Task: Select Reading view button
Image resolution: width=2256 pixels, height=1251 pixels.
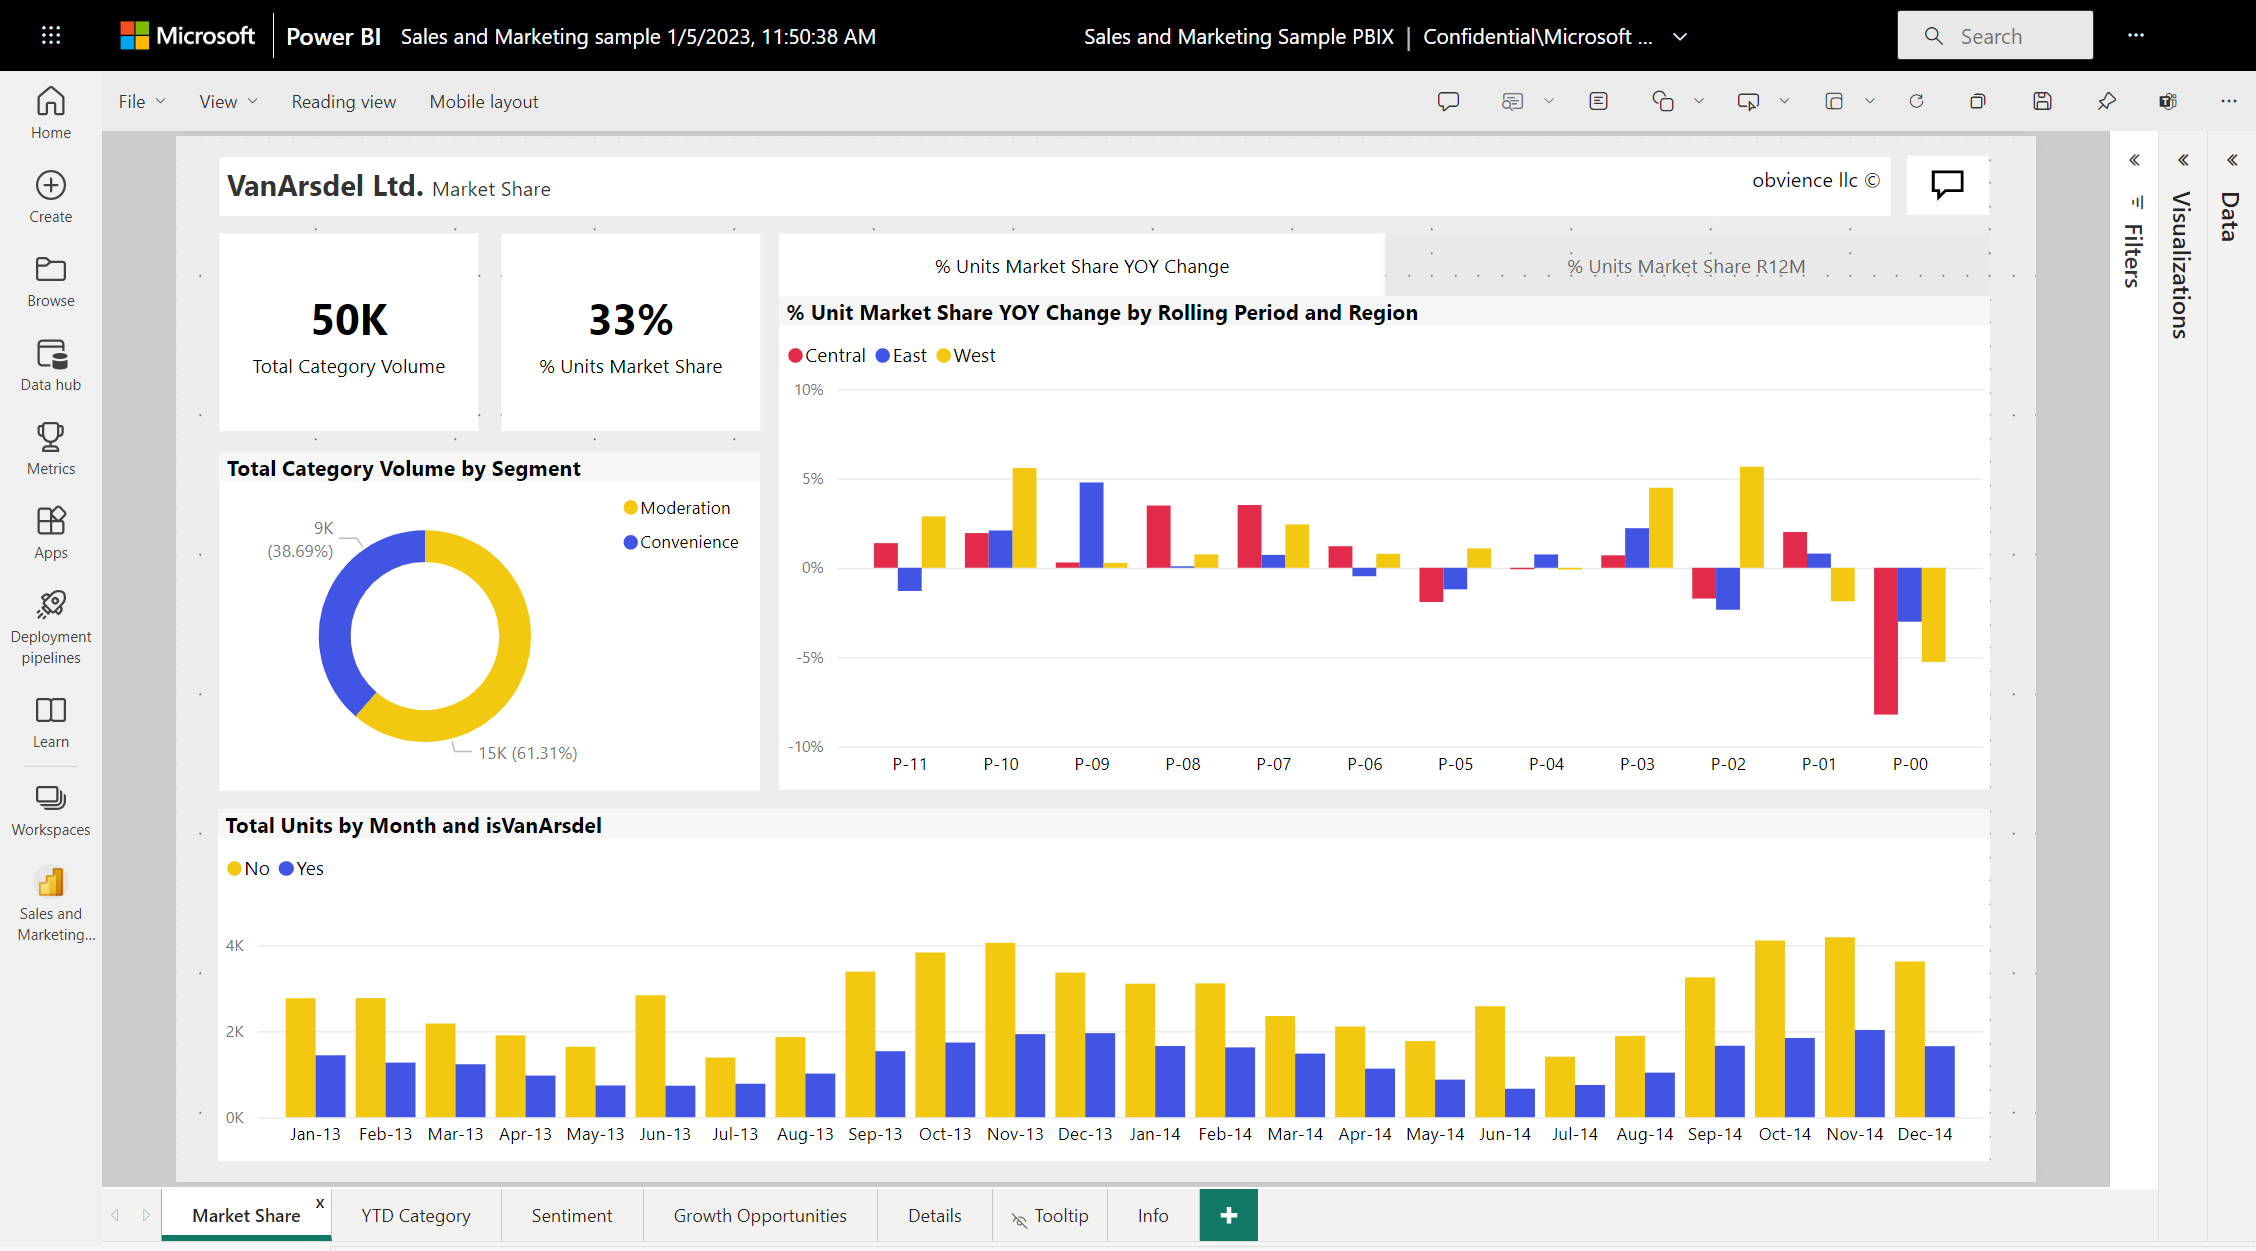Action: 342,100
